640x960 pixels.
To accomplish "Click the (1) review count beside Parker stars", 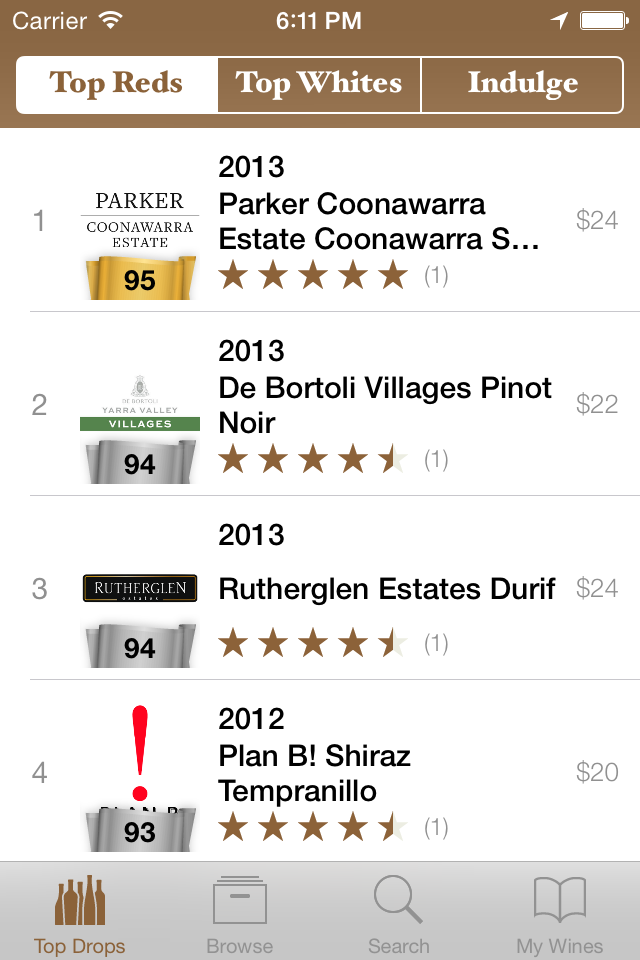I will tap(436, 275).
